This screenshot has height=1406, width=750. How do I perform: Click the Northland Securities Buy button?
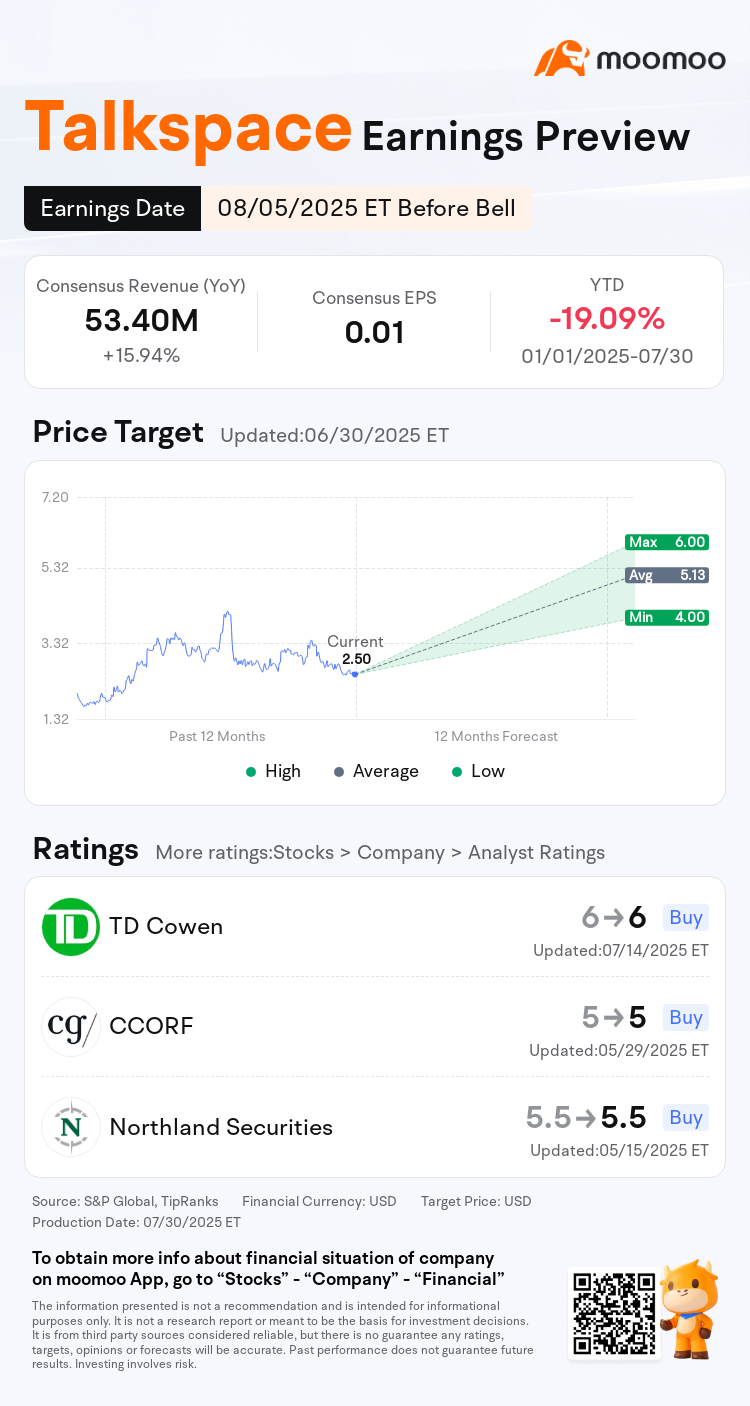tap(686, 1117)
